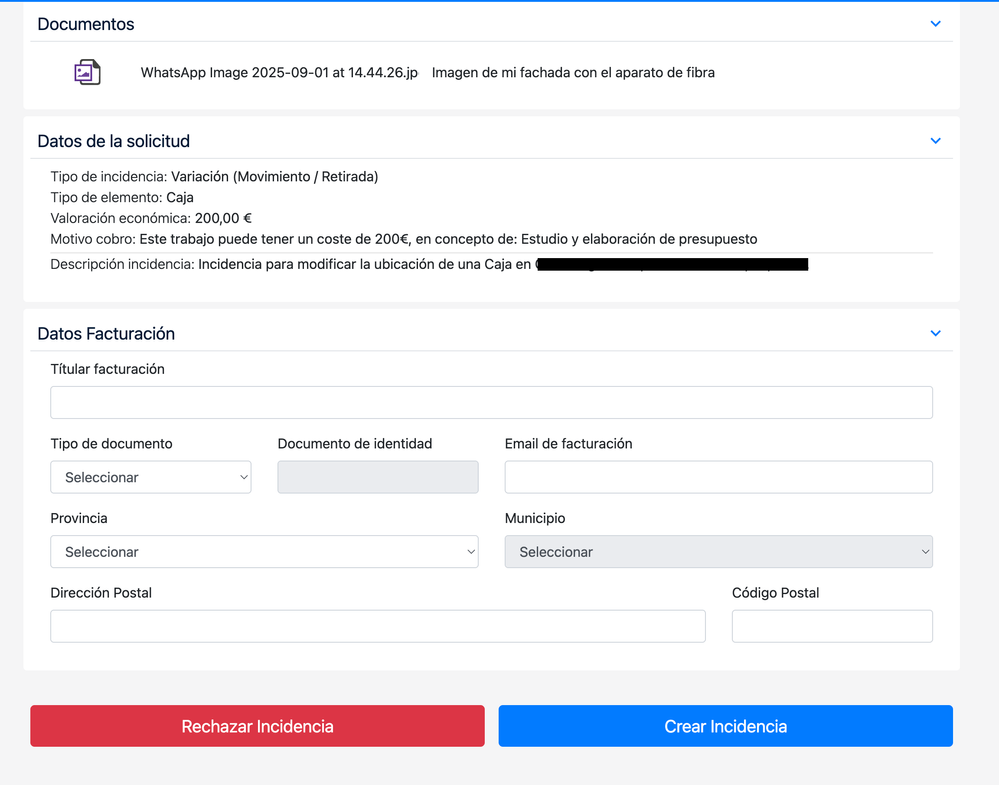Click the Documento de identidad field

click(377, 477)
